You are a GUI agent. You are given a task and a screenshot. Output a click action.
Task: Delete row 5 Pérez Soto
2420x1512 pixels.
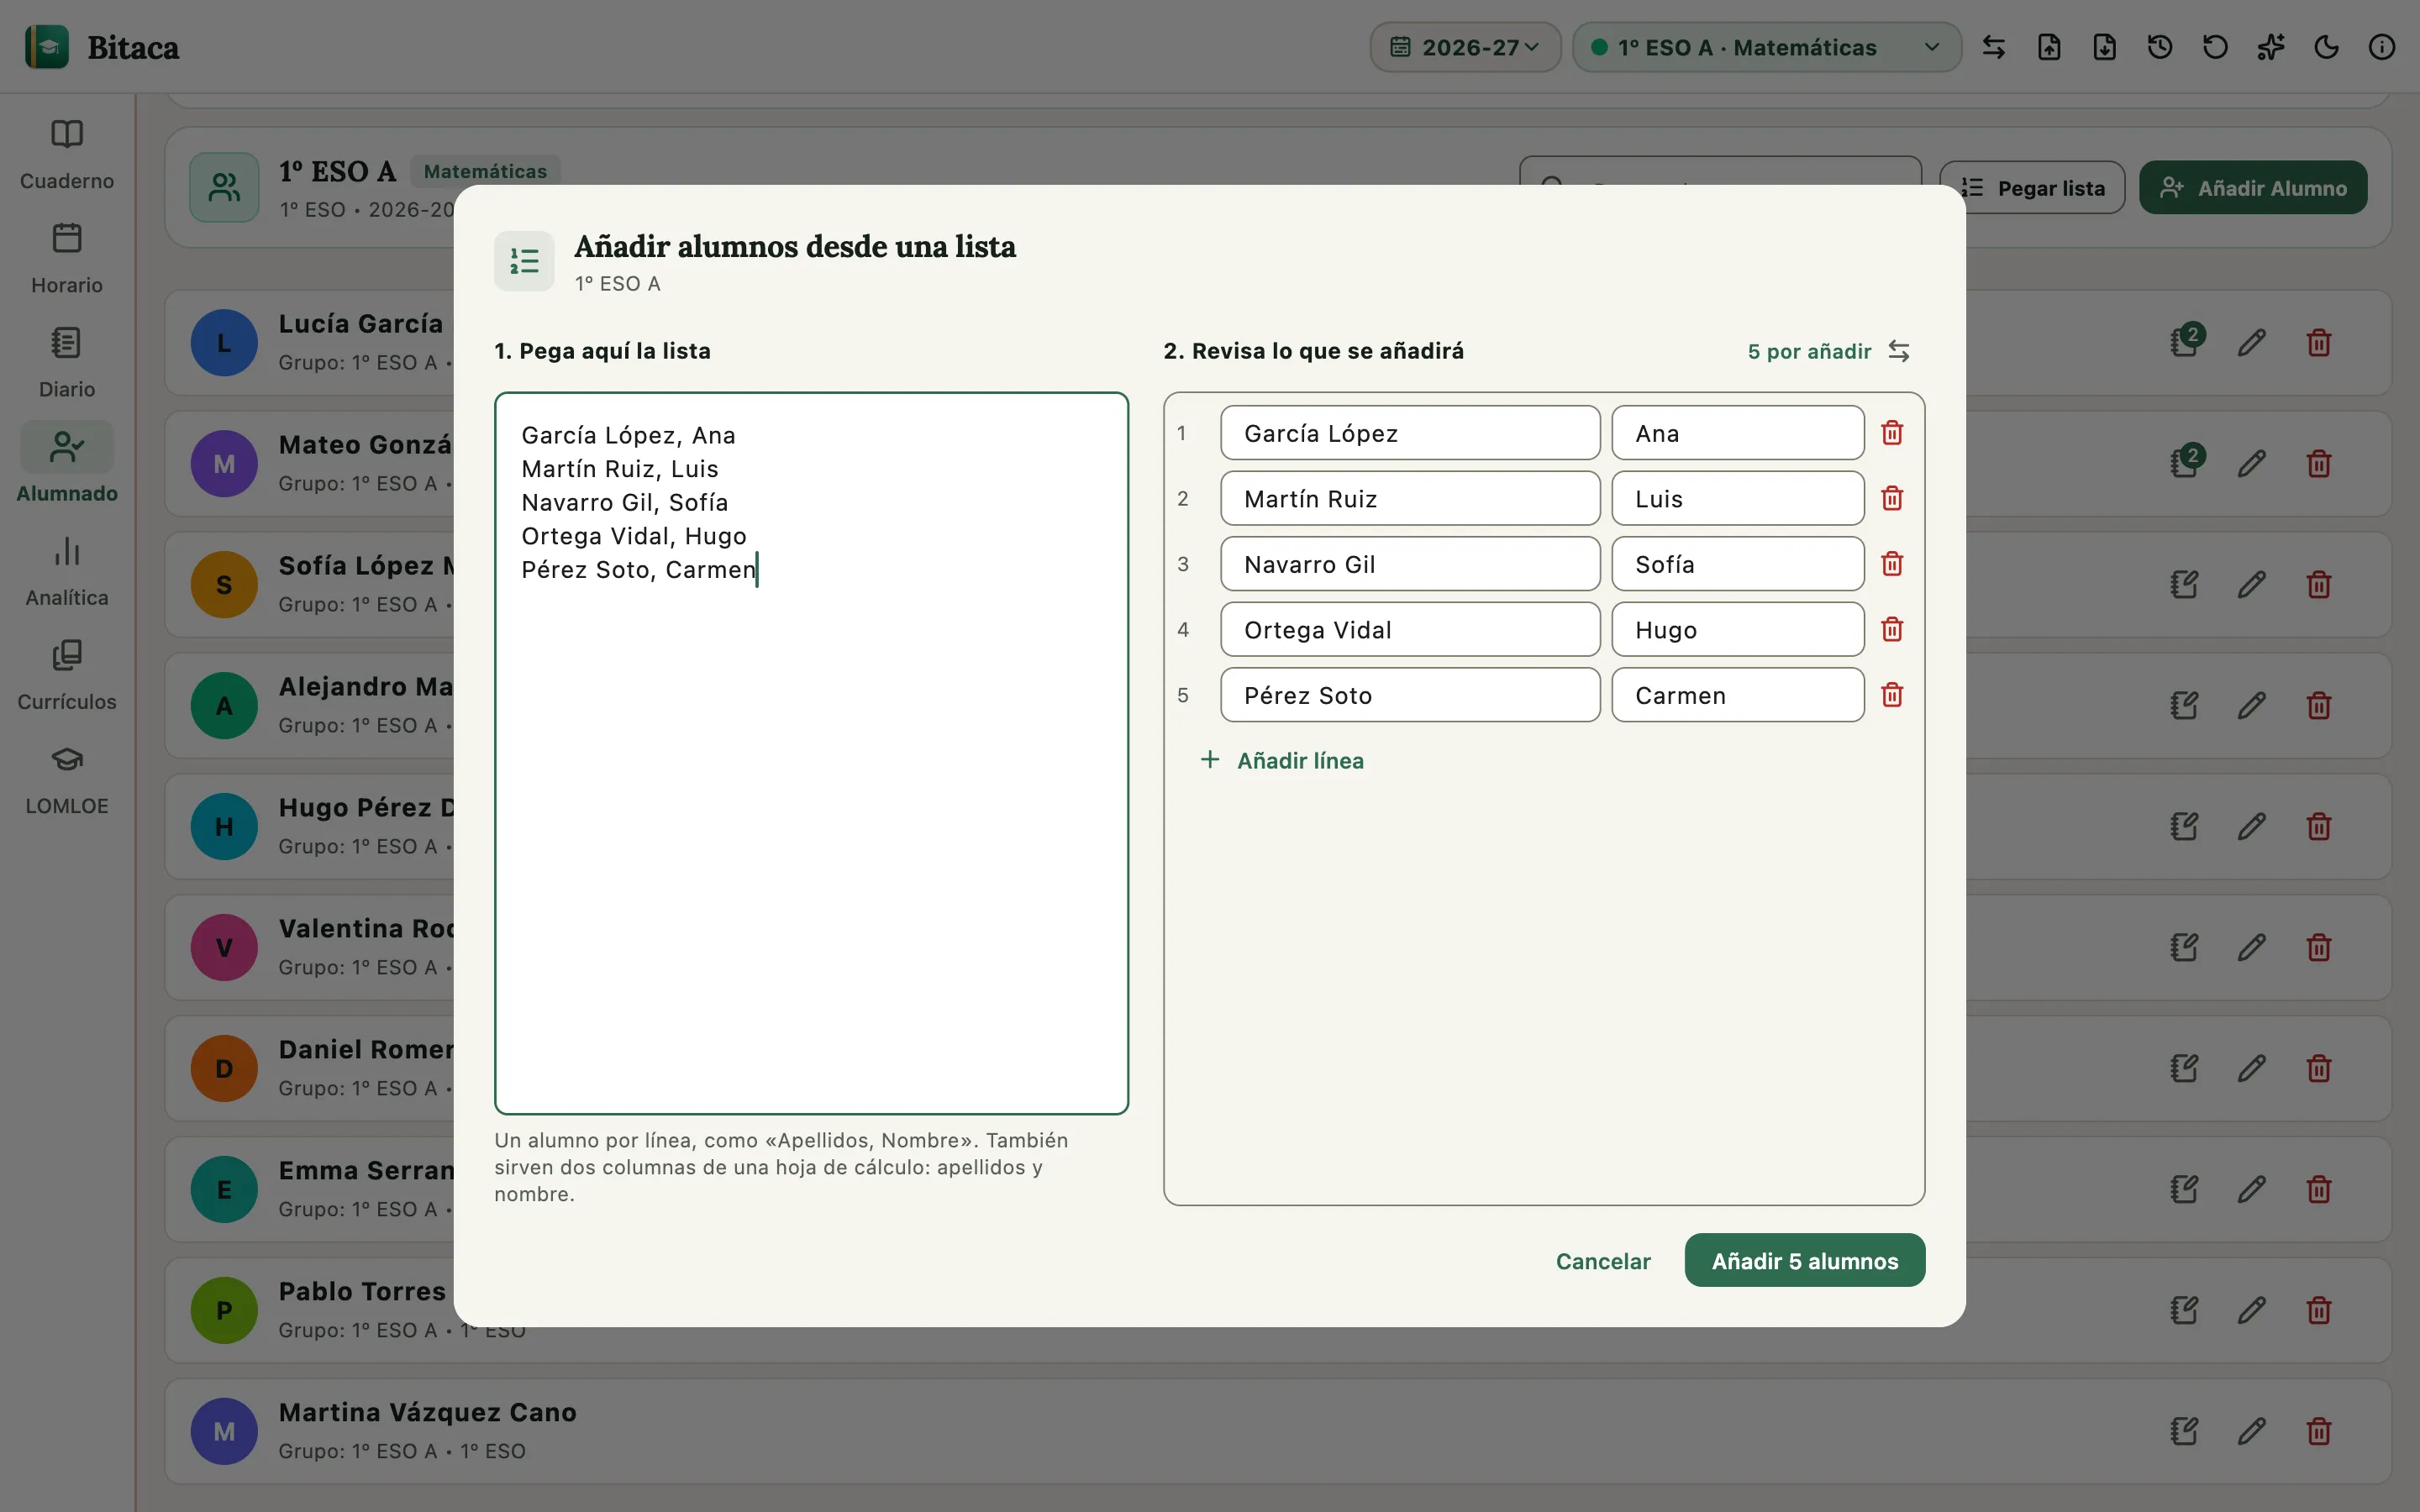point(1892,695)
